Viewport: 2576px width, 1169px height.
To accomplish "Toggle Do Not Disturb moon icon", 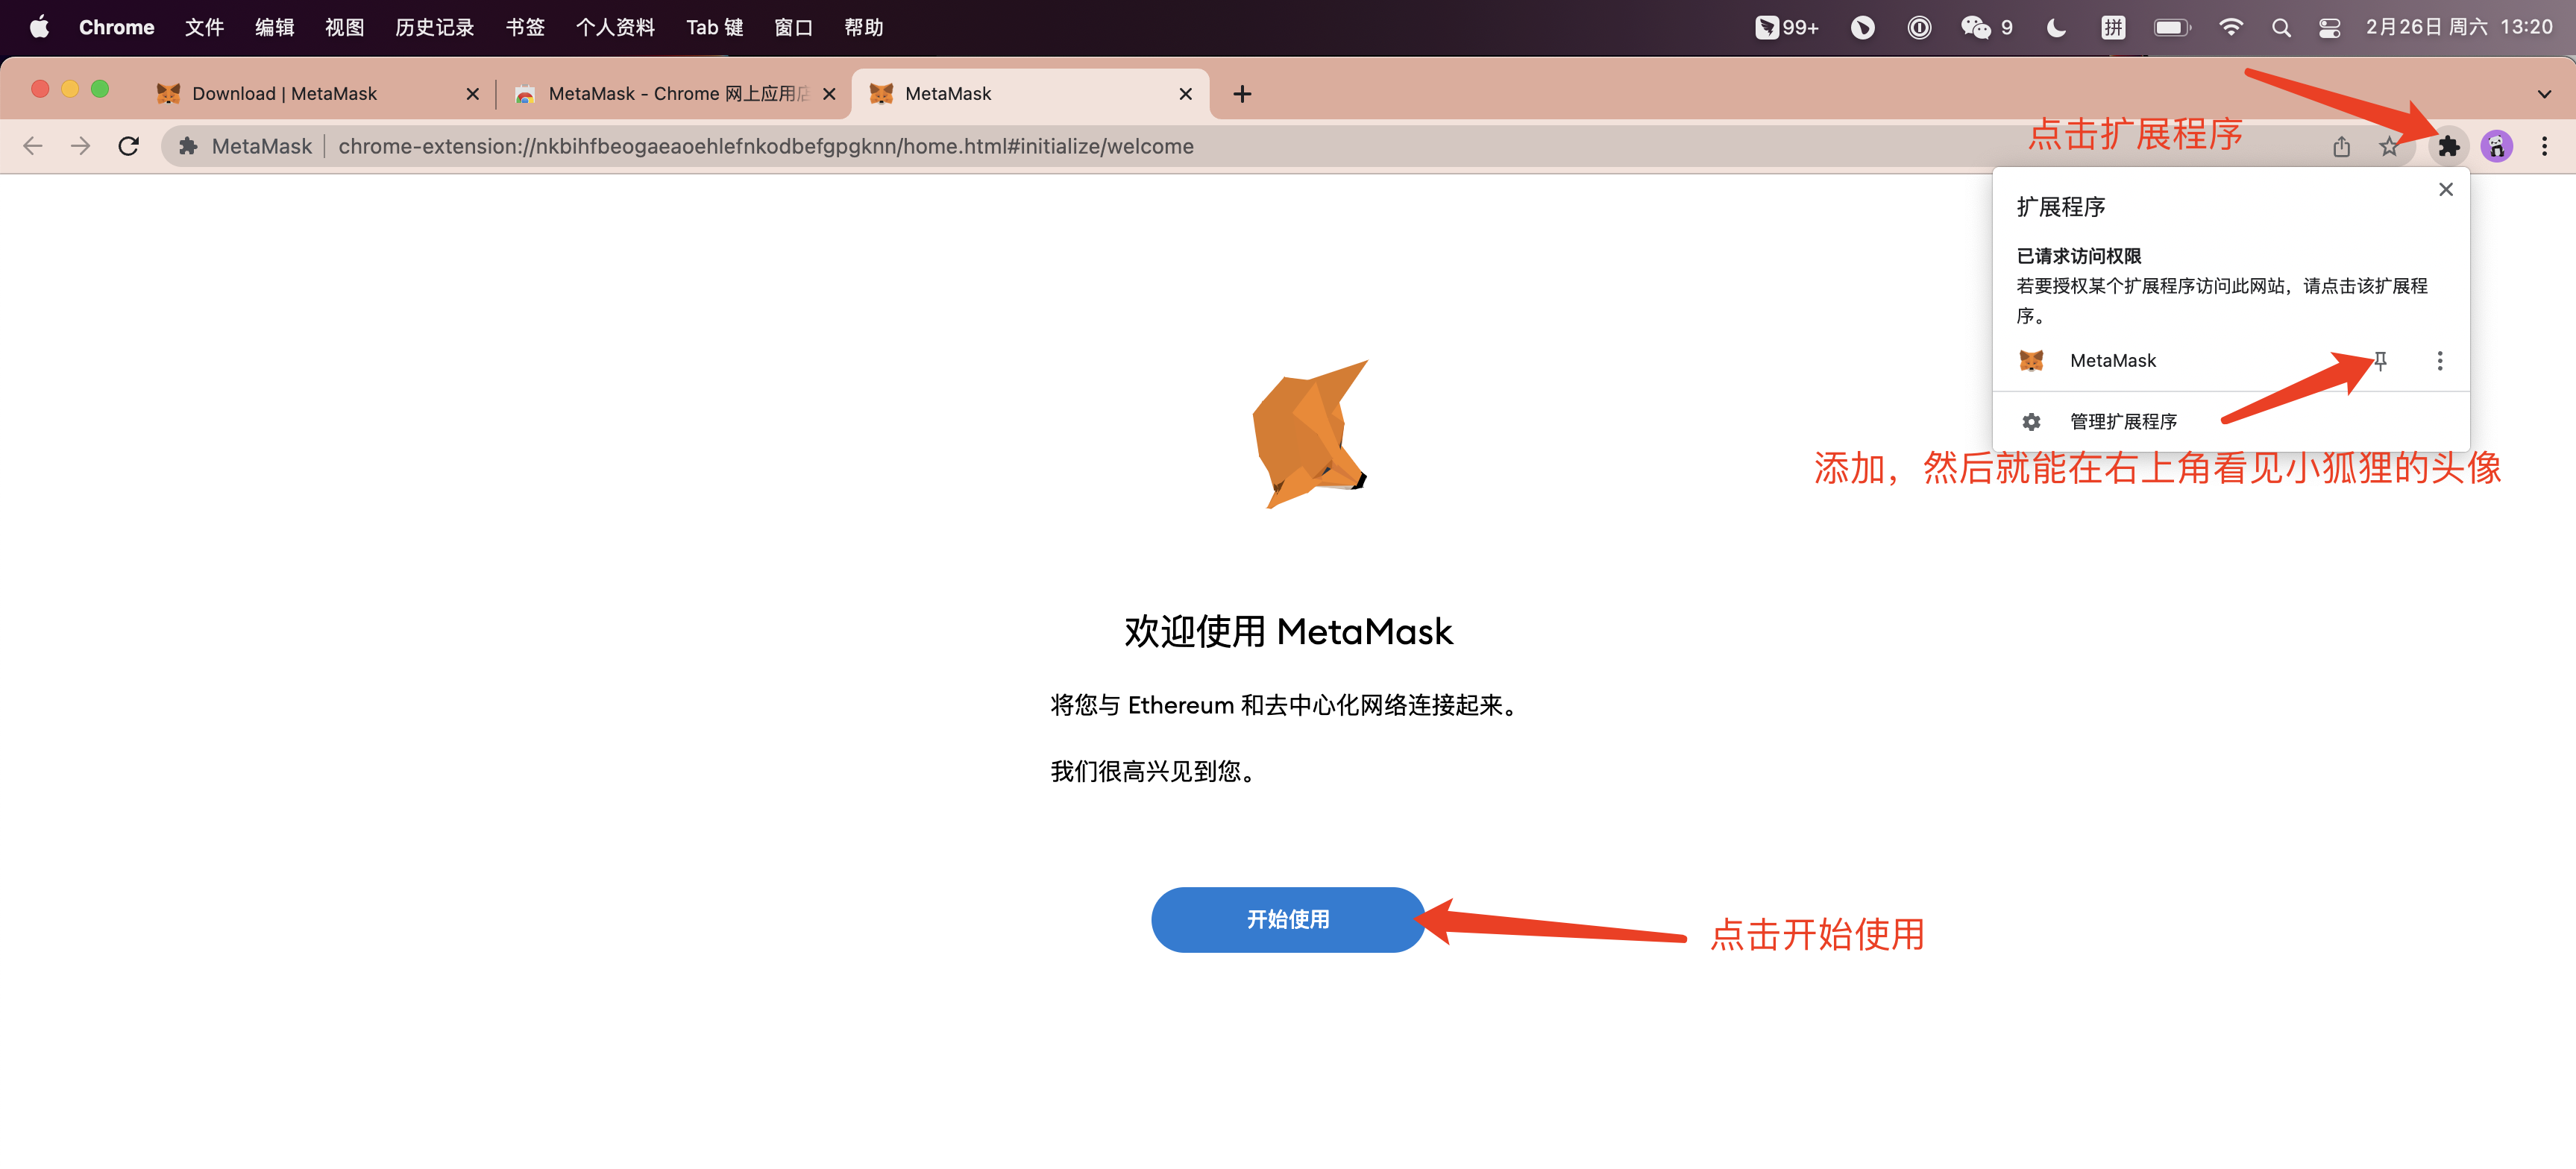I will [x=2056, y=27].
